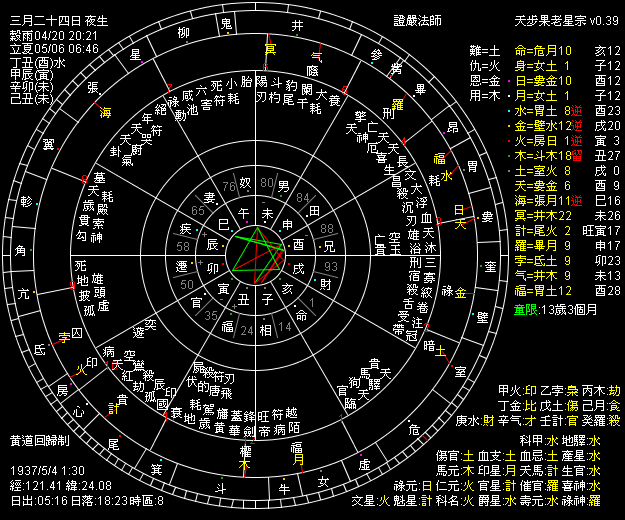Select the yellow 孛 marker on the wheel's left
The image size is (625, 520).
tap(66, 337)
